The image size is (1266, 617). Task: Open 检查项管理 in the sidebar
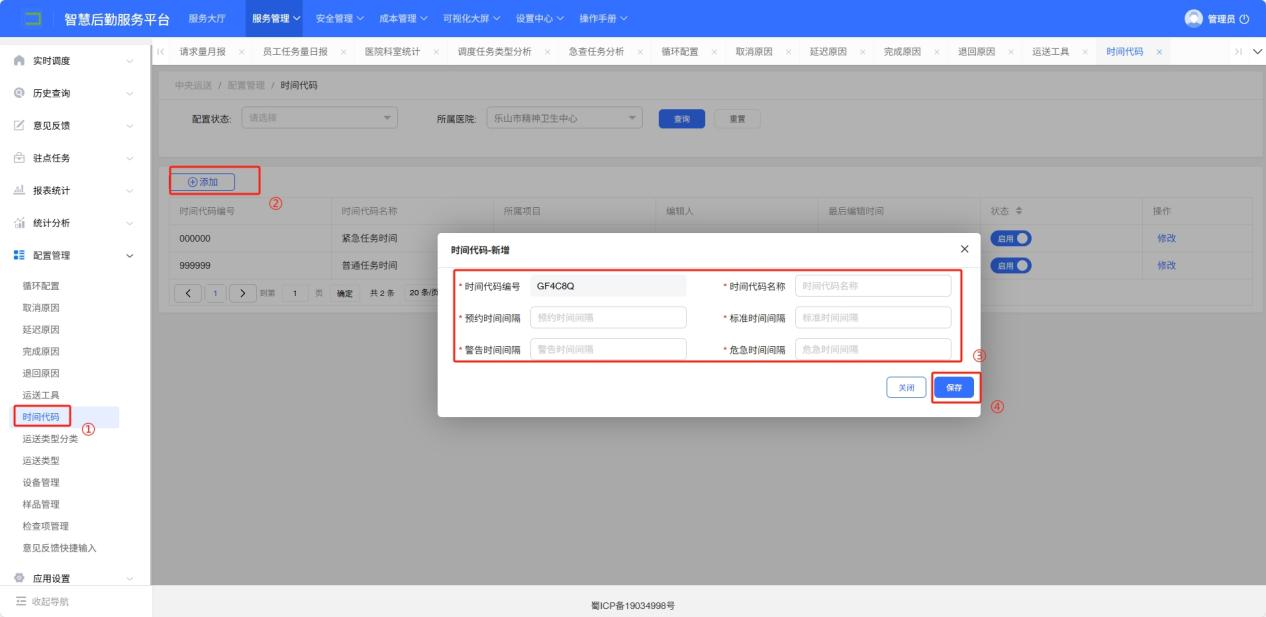[45, 526]
